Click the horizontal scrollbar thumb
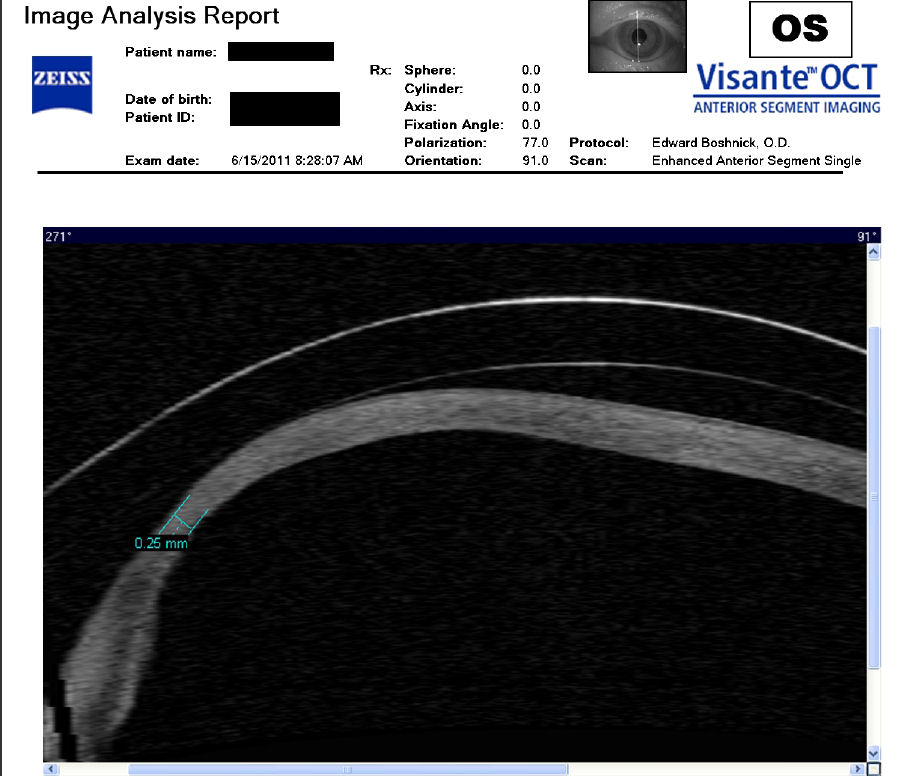This screenshot has width=897, height=776. 347,769
